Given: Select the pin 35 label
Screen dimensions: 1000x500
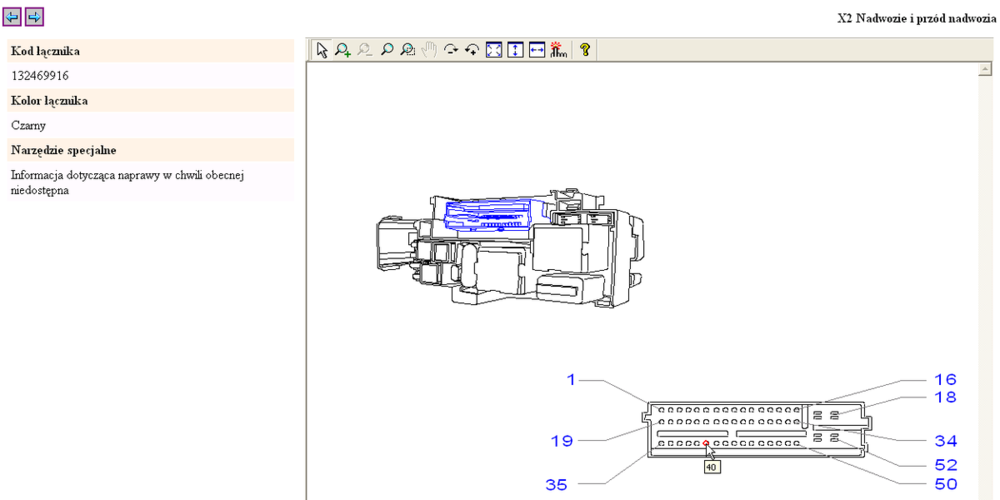Looking at the screenshot, I should [x=556, y=485].
